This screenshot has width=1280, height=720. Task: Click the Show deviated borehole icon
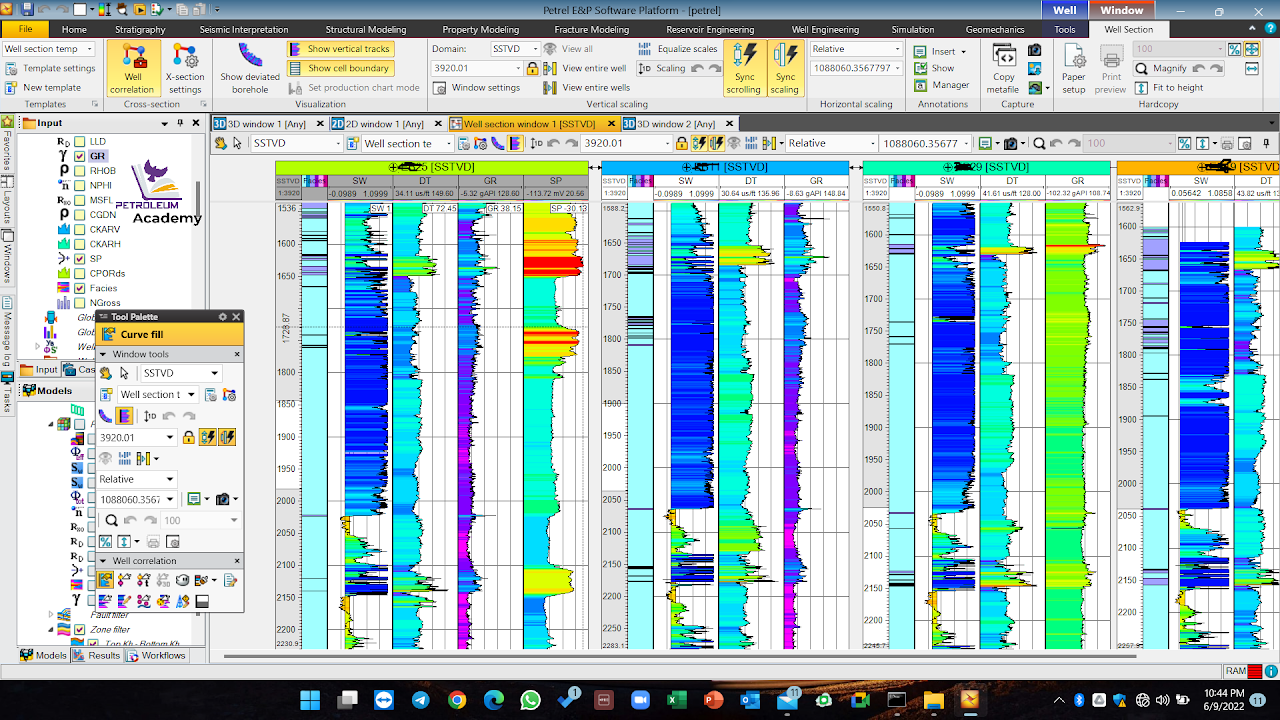pyautogui.click(x=250, y=68)
